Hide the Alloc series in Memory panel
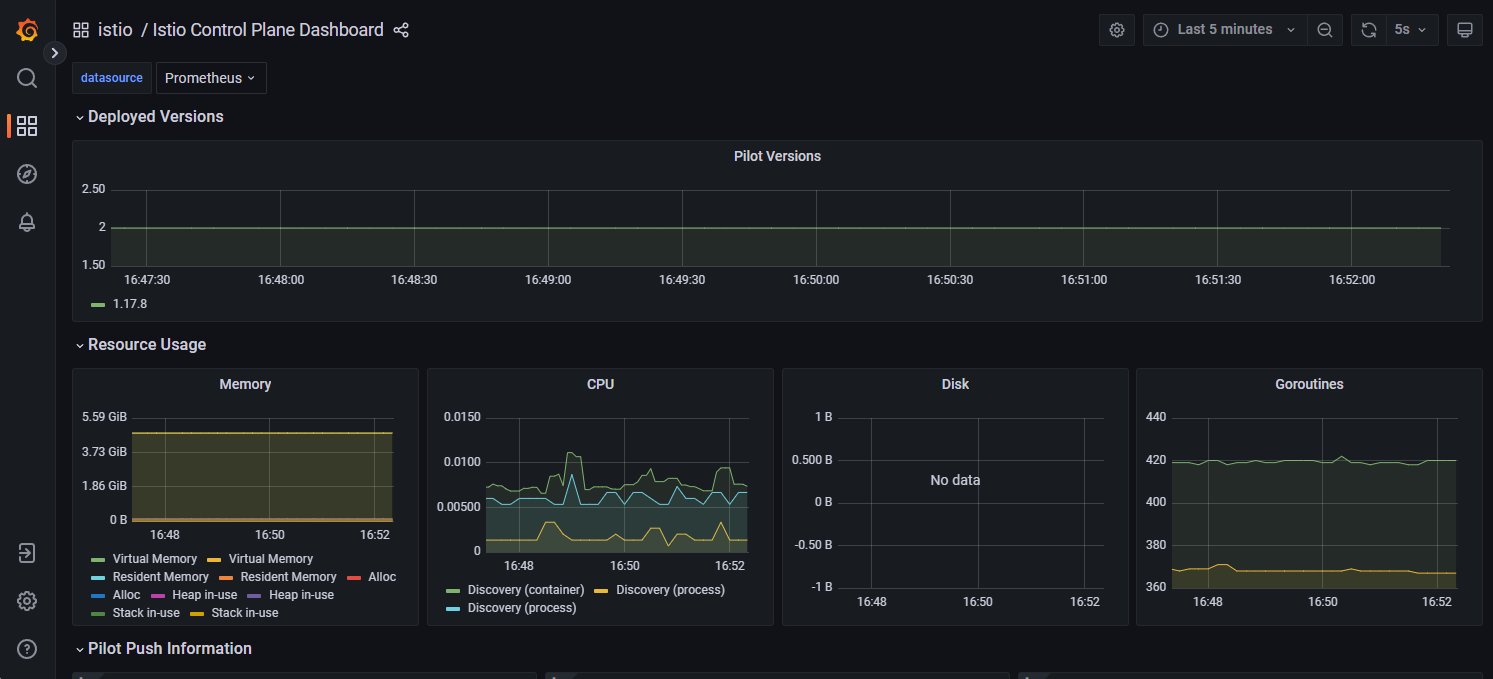1493x679 pixels. pos(380,576)
